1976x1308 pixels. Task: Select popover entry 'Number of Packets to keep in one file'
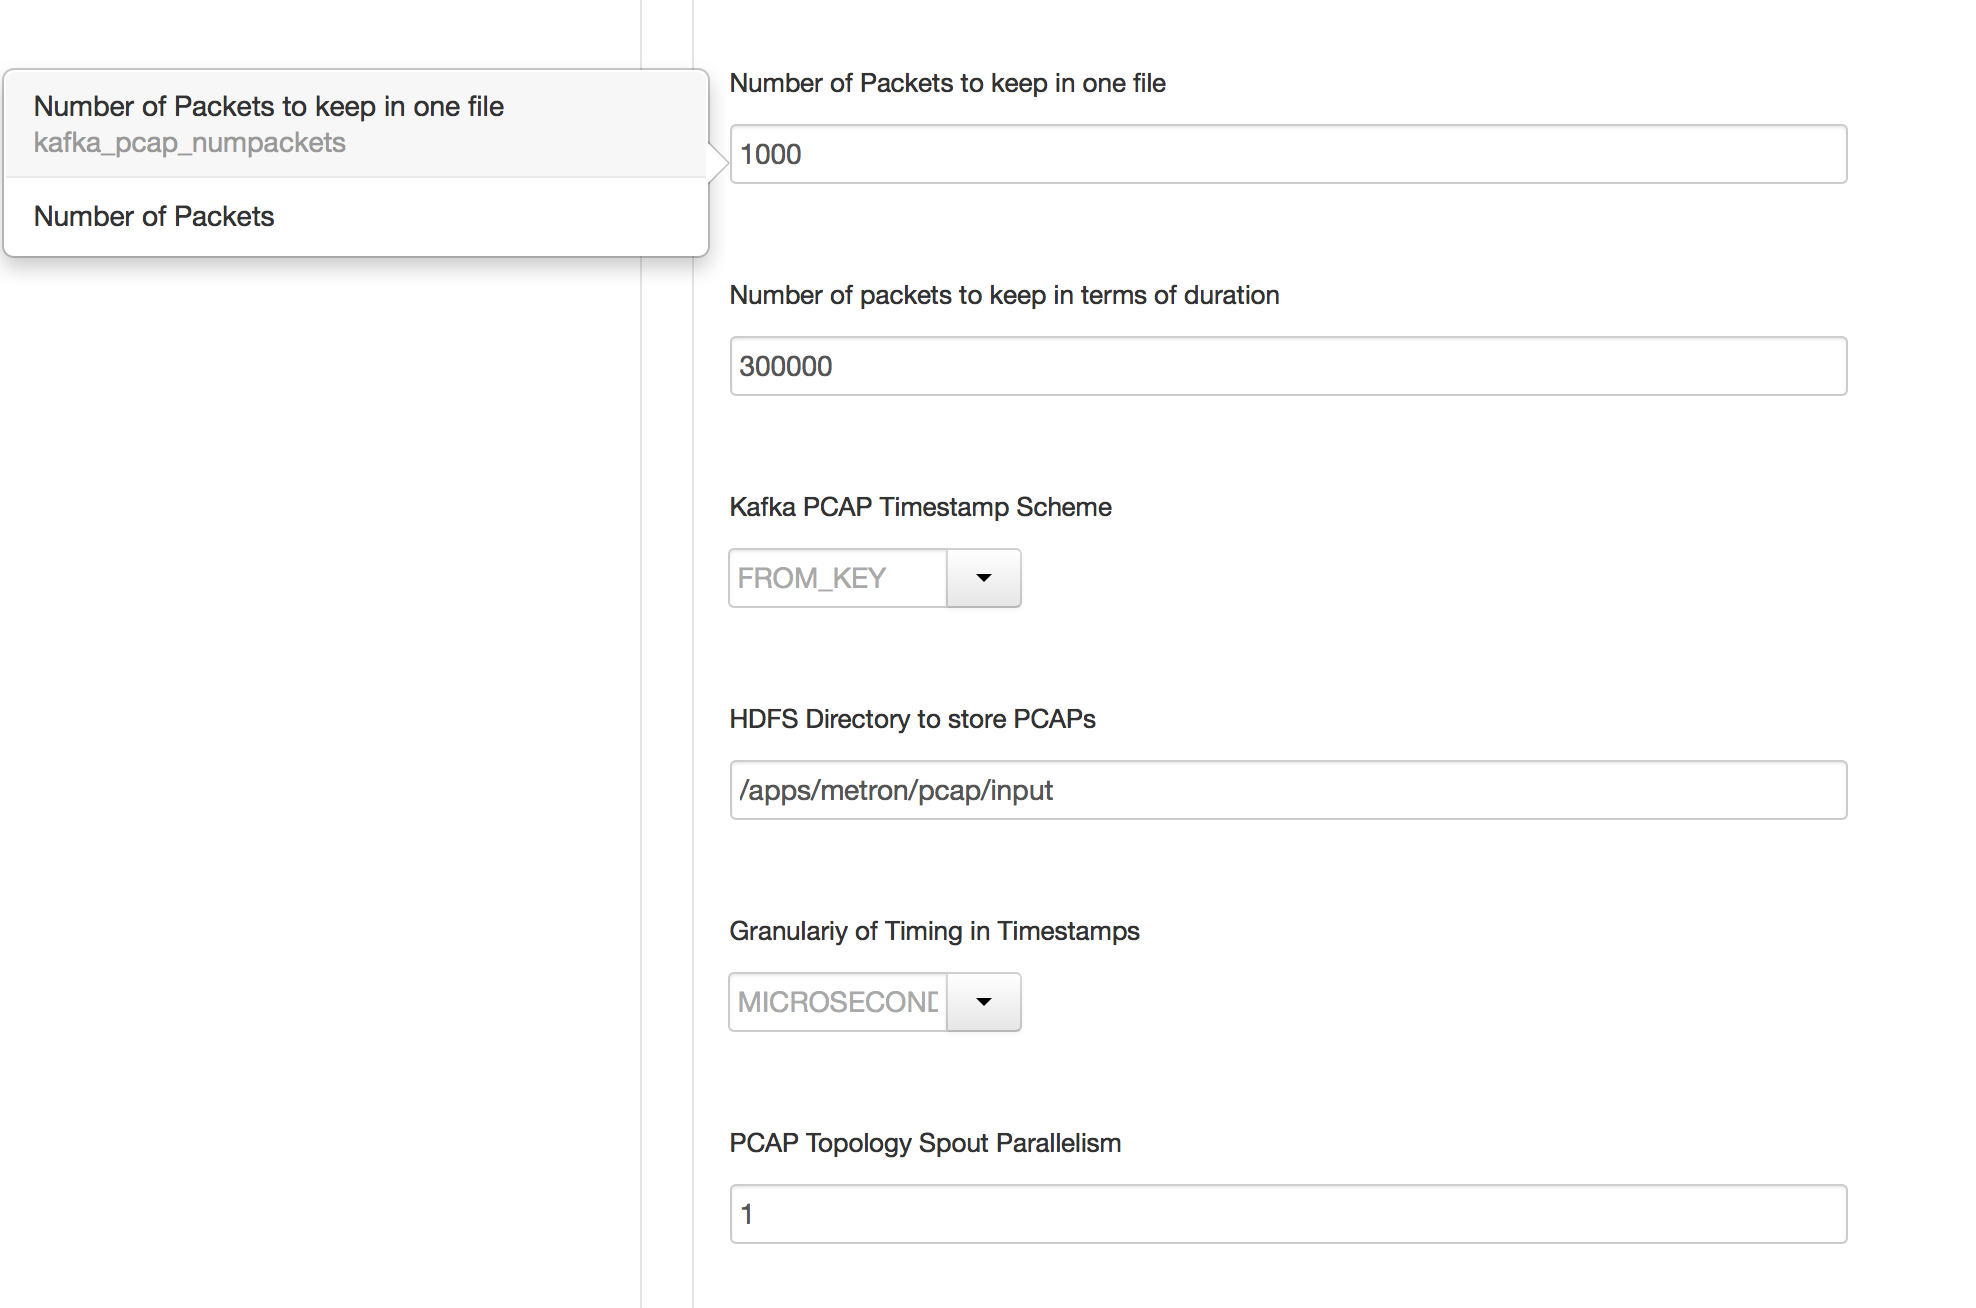tap(269, 106)
